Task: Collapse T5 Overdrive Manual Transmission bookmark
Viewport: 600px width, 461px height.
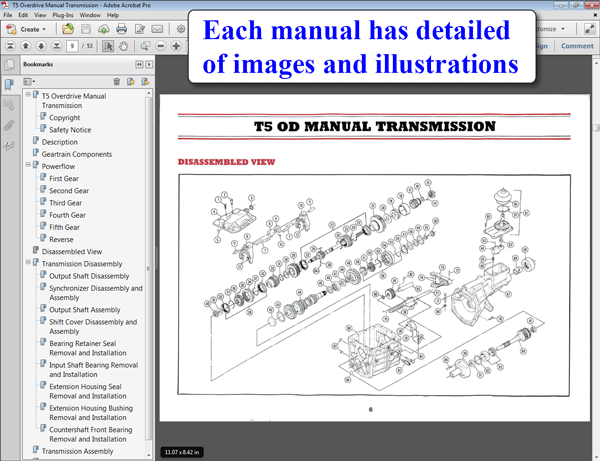Action: coord(29,94)
